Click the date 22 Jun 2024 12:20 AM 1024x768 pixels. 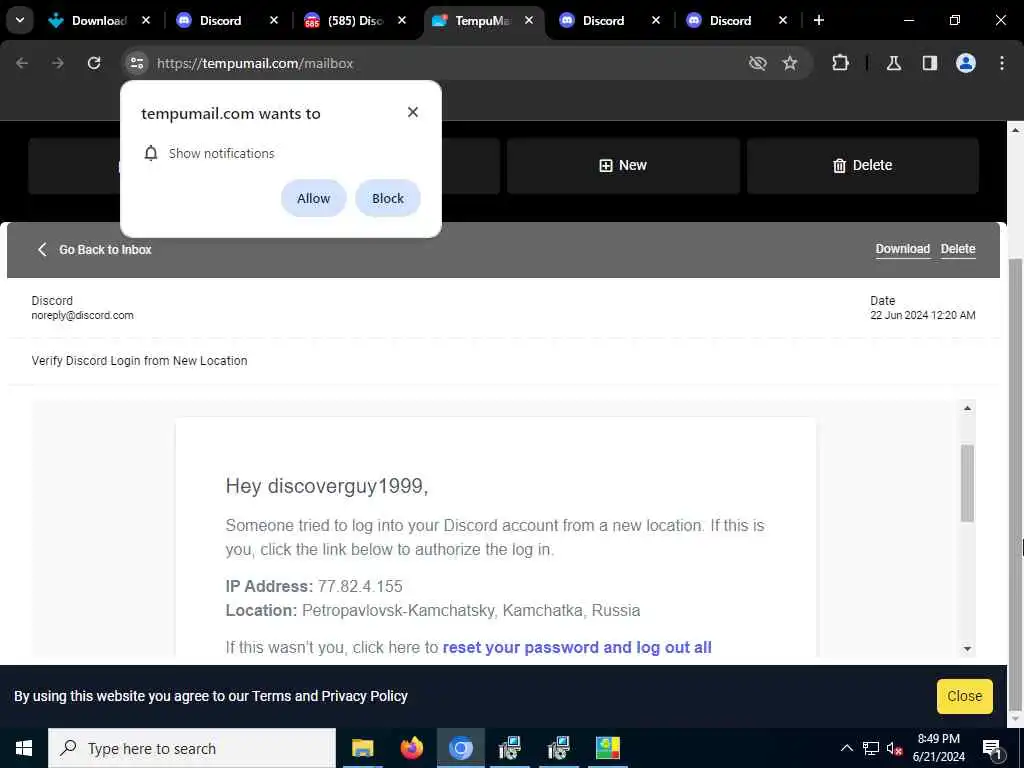point(923,315)
